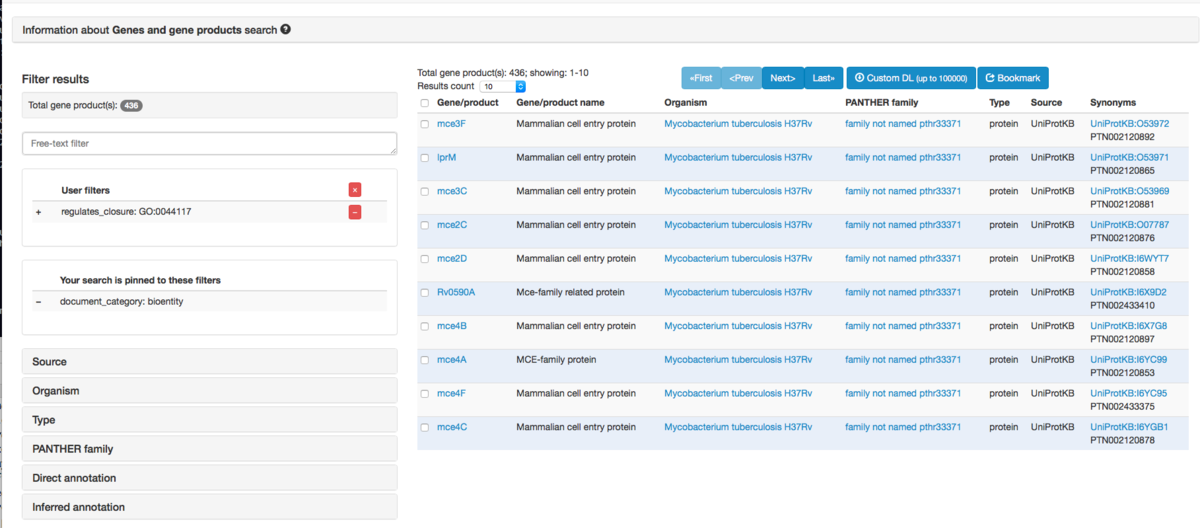
Task: Check the box for mce4B row
Action: pos(425,326)
